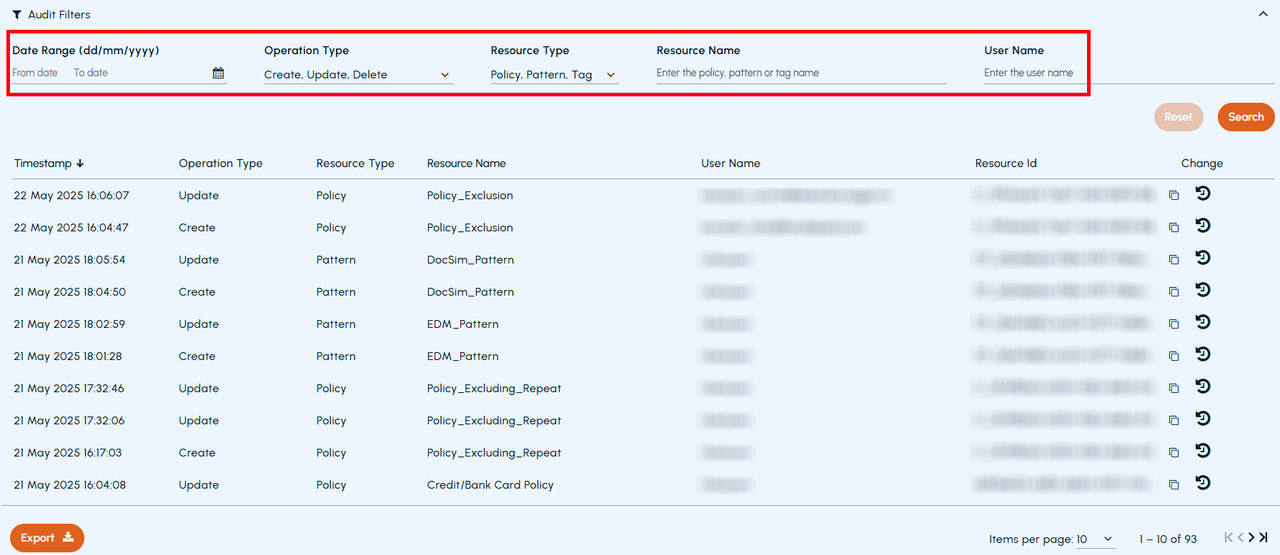Screen dimensions: 1280x555
Task: Copy Resource Id for 21 May 18:02:59 row
Action: tap(1174, 324)
